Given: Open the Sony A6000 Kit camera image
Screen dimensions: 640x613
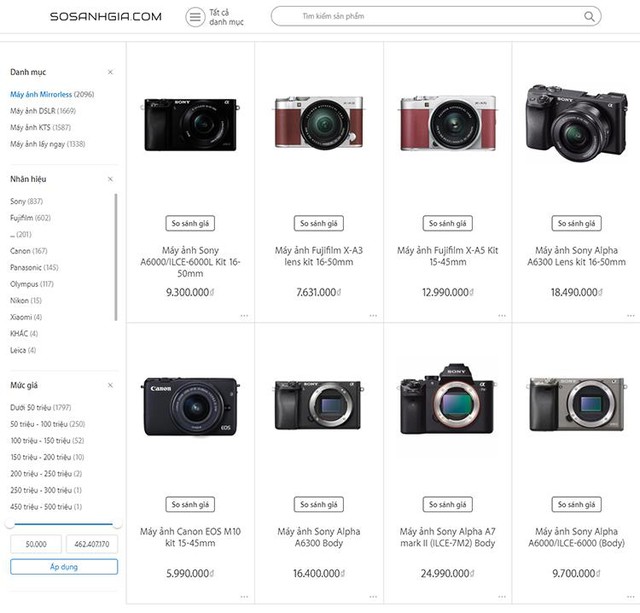Looking at the screenshot, I should point(190,124).
